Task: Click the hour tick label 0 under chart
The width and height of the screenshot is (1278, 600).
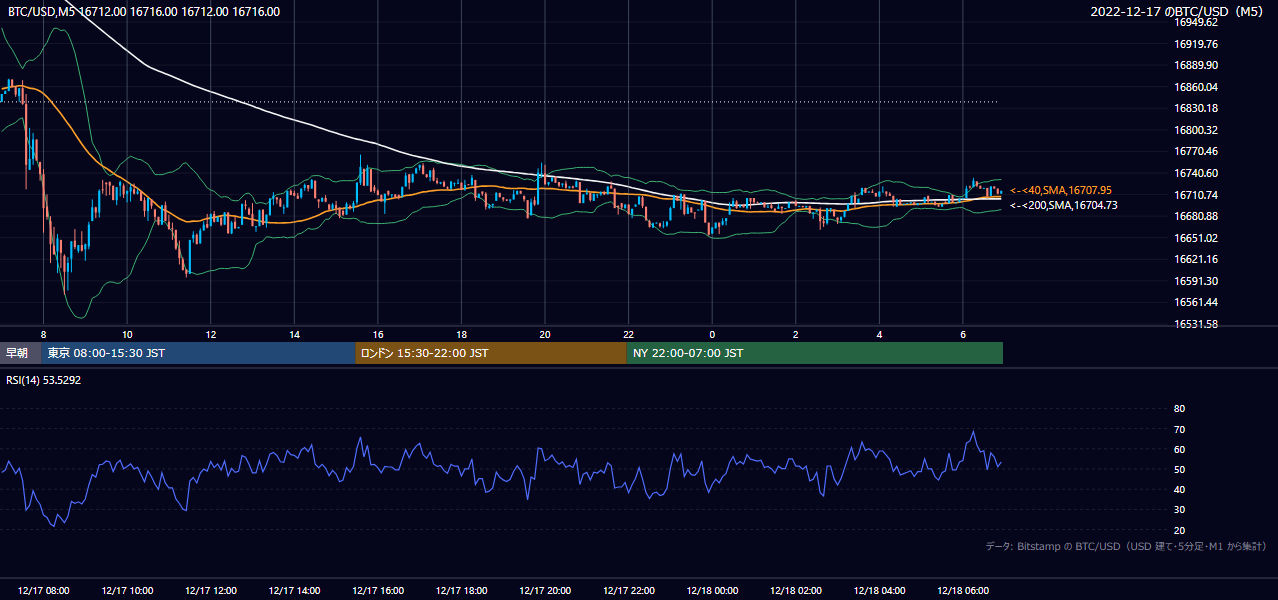Action: (712, 334)
